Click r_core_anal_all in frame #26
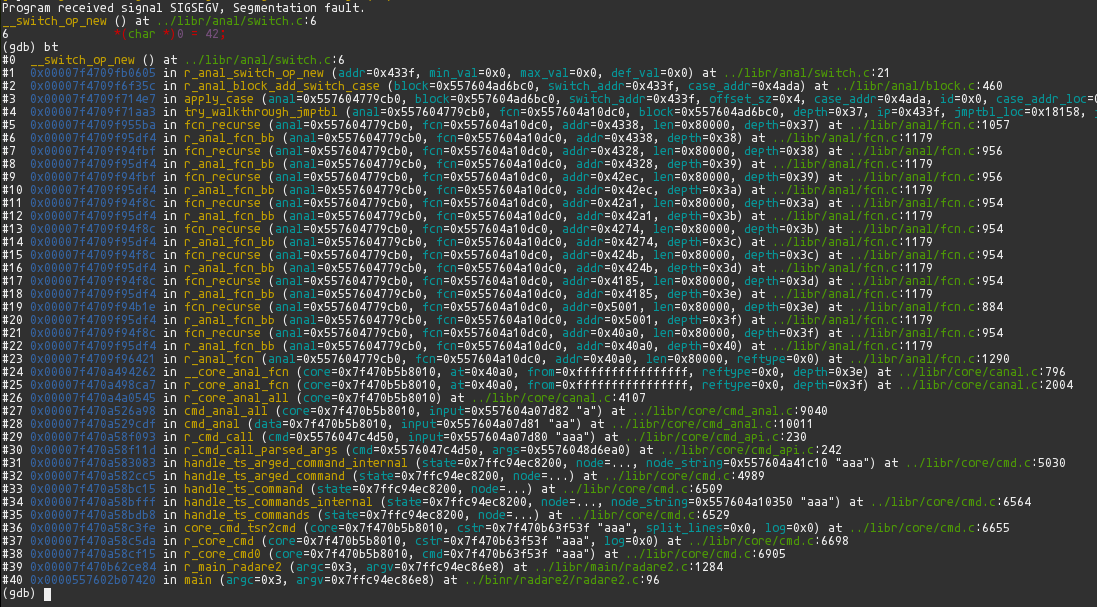Image resolution: width=1097 pixels, height=607 pixels. (x=236, y=398)
